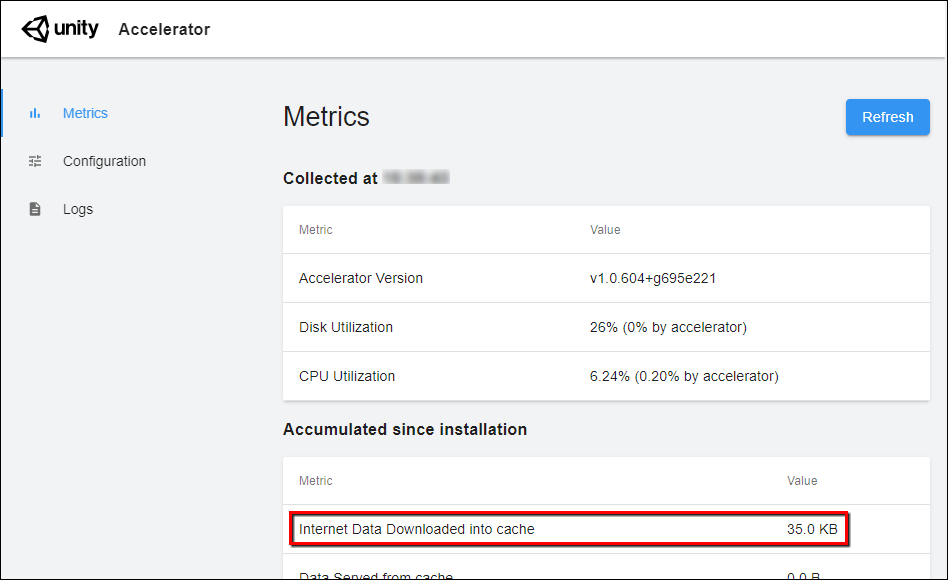Open the Logs sidebar label
Image resolution: width=948 pixels, height=580 pixels.
(x=78, y=209)
